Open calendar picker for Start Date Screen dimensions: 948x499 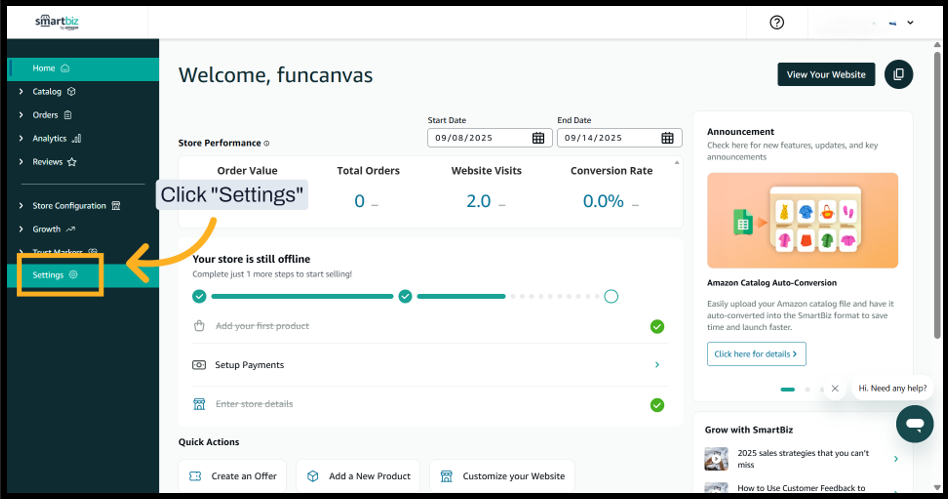tap(538, 138)
